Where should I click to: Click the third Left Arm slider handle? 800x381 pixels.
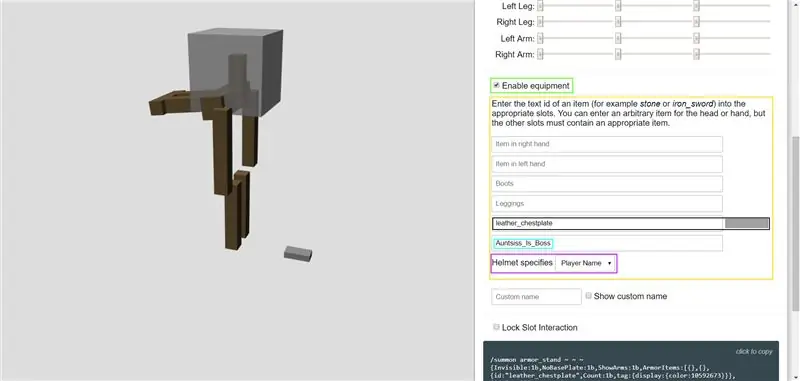(x=696, y=38)
